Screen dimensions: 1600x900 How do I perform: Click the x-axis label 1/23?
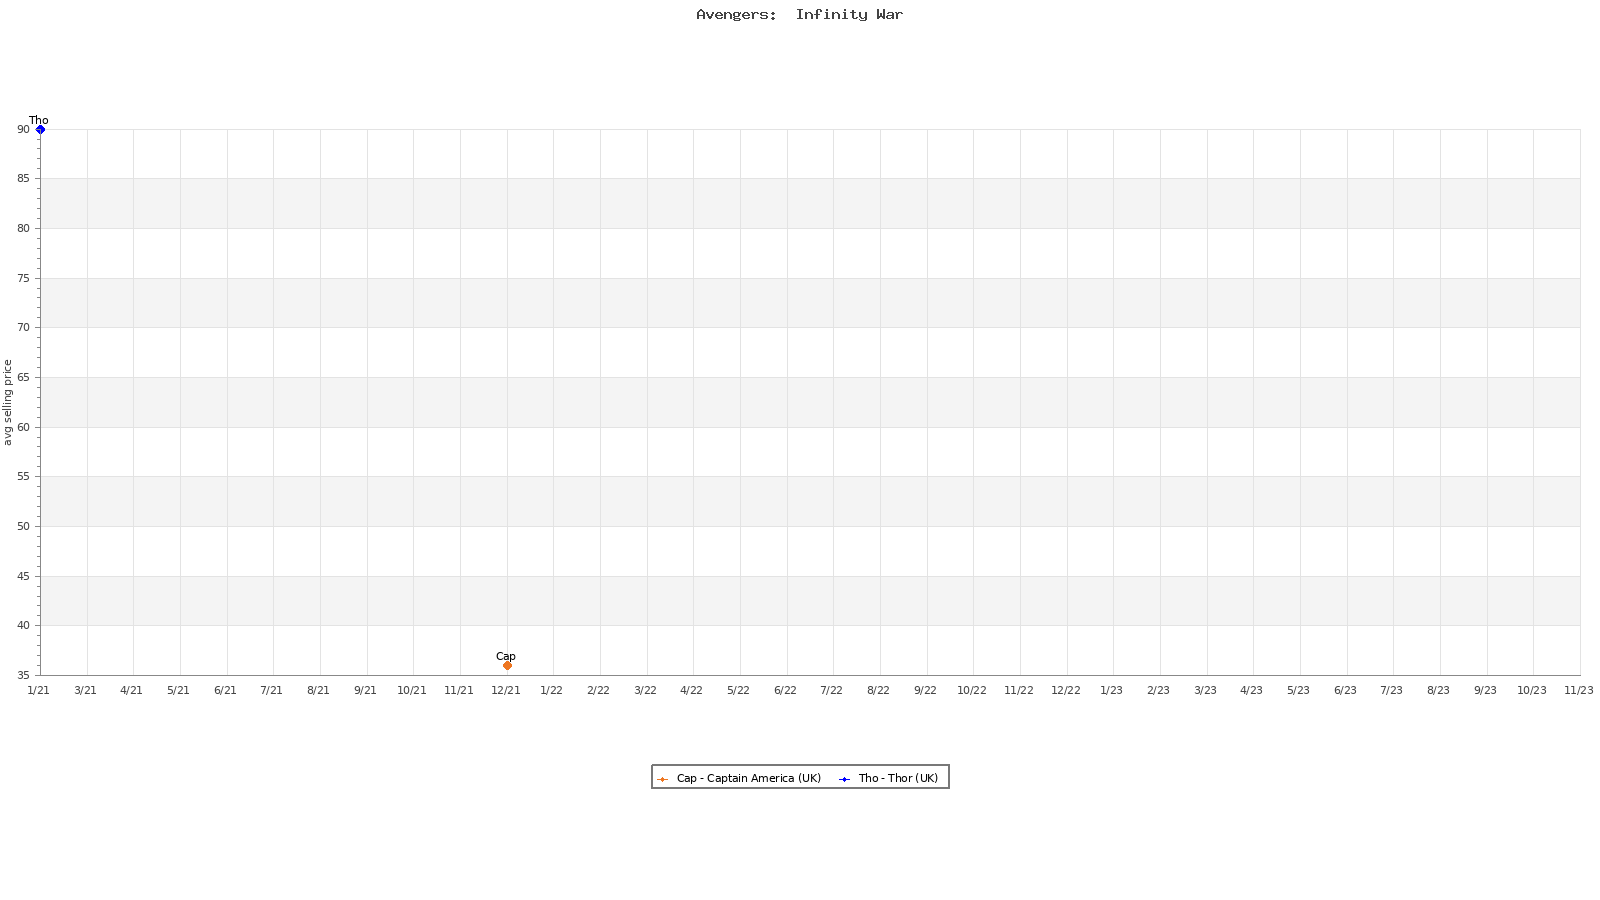click(1112, 690)
